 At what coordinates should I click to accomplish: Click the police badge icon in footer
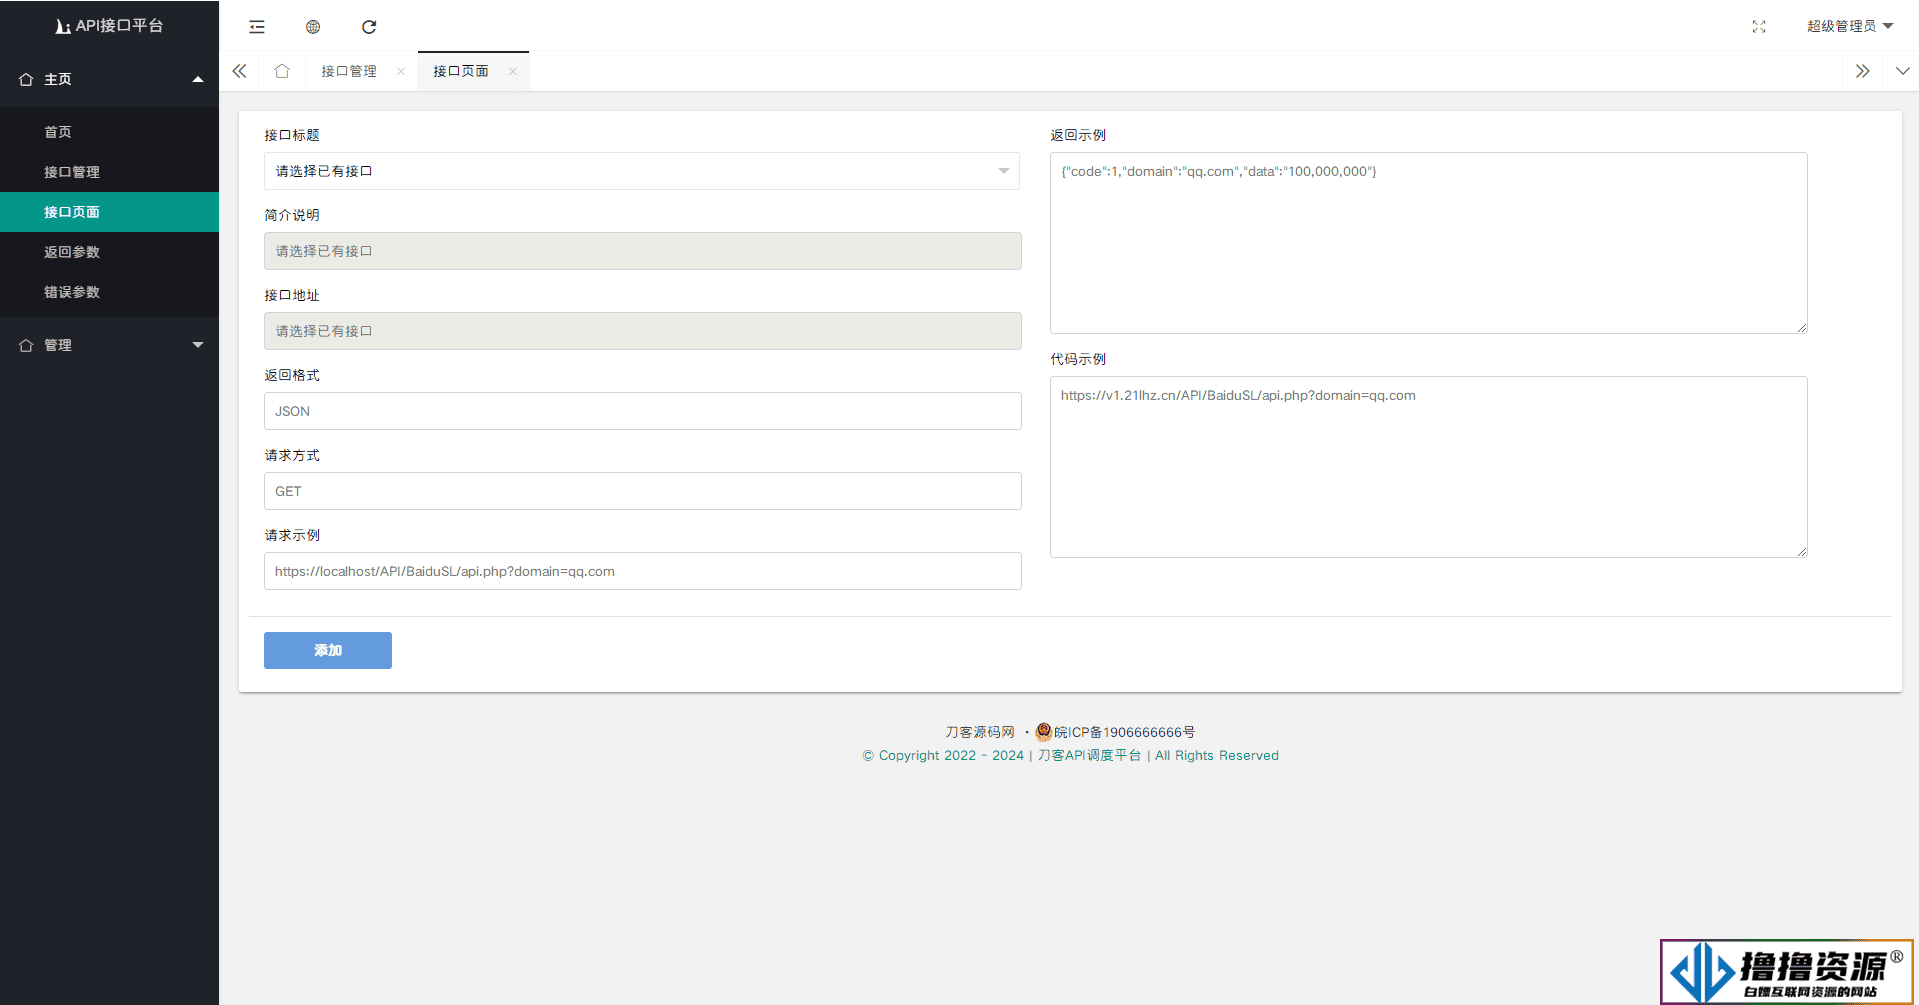1043,731
